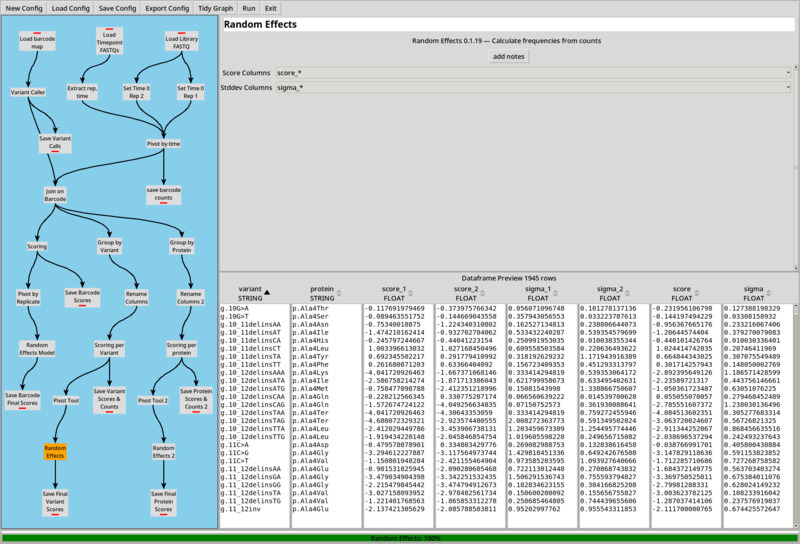Click protein cell p.Ala4Lys
The width and height of the screenshot is (800, 544).
click(310, 373)
